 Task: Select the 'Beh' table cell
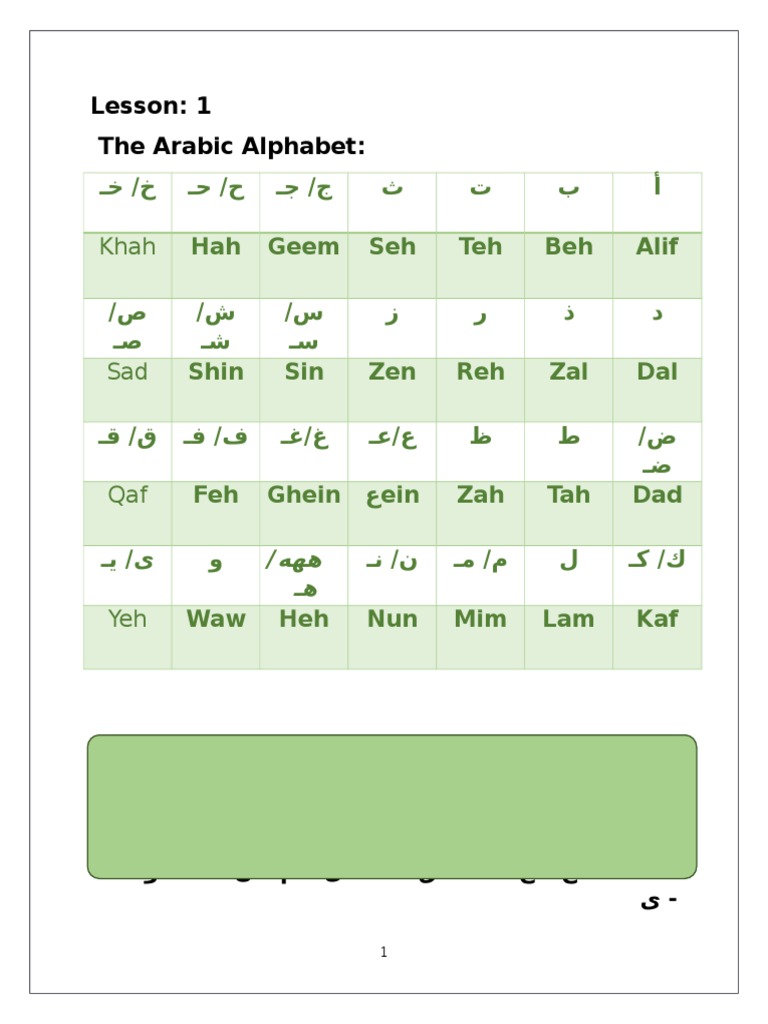[569, 247]
